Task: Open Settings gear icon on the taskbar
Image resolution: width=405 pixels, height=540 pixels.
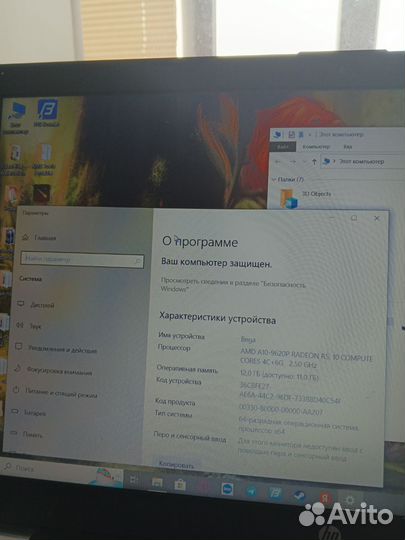Action: [x=349, y=500]
